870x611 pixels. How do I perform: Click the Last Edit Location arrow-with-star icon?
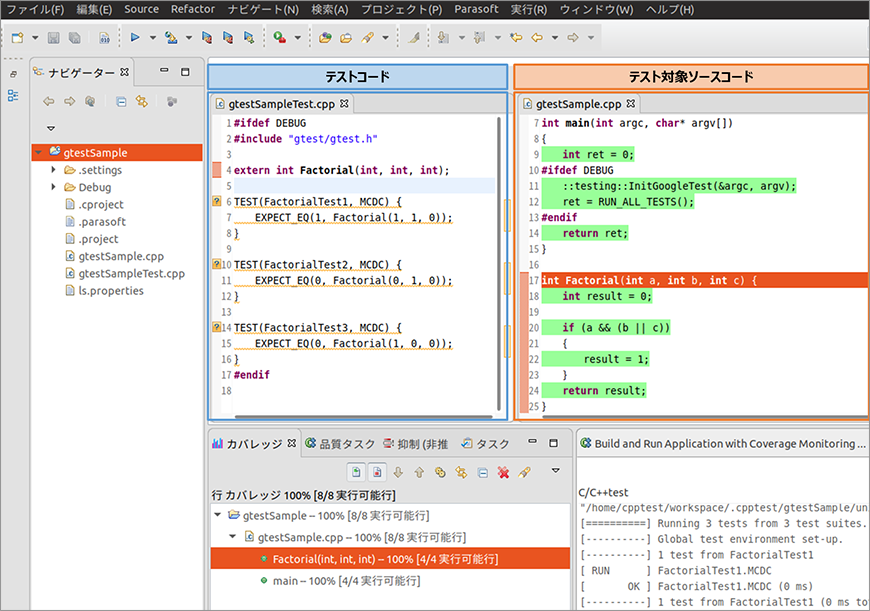(x=516, y=38)
